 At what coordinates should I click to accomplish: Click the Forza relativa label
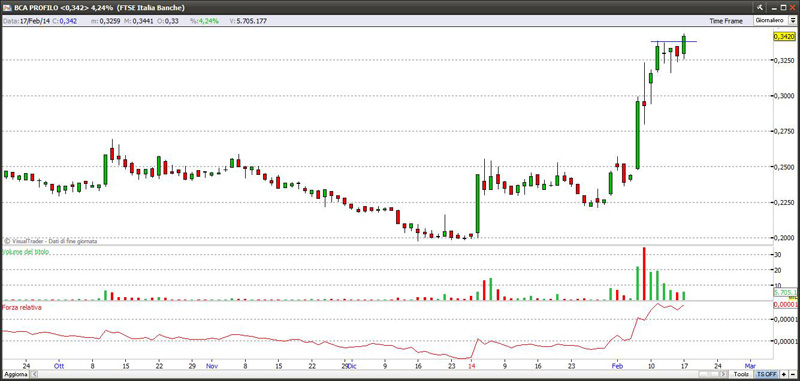[22, 308]
